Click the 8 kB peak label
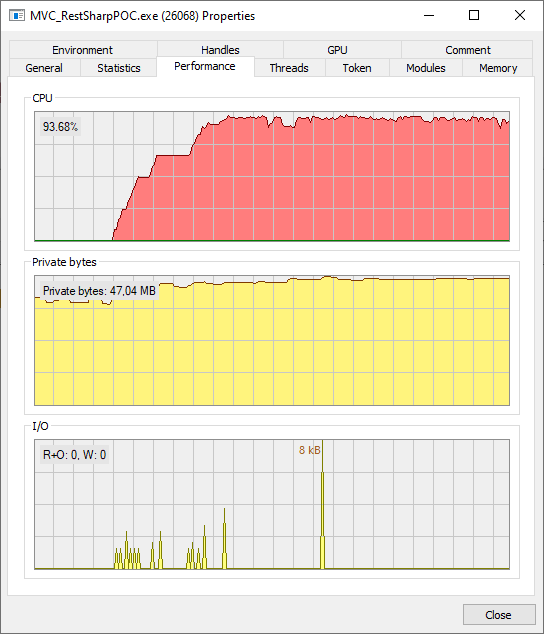The width and height of the screenshot is (544, 634). click(309, 450)
